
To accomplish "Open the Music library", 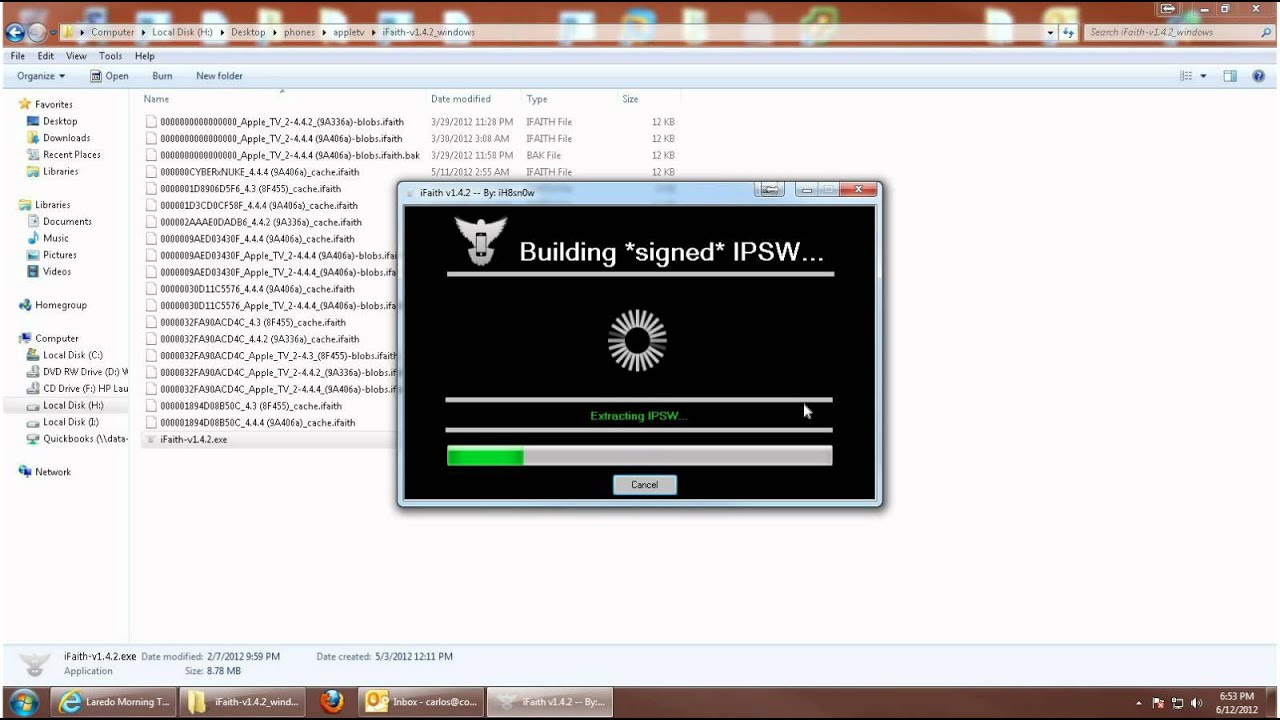I will coord(56,238).
